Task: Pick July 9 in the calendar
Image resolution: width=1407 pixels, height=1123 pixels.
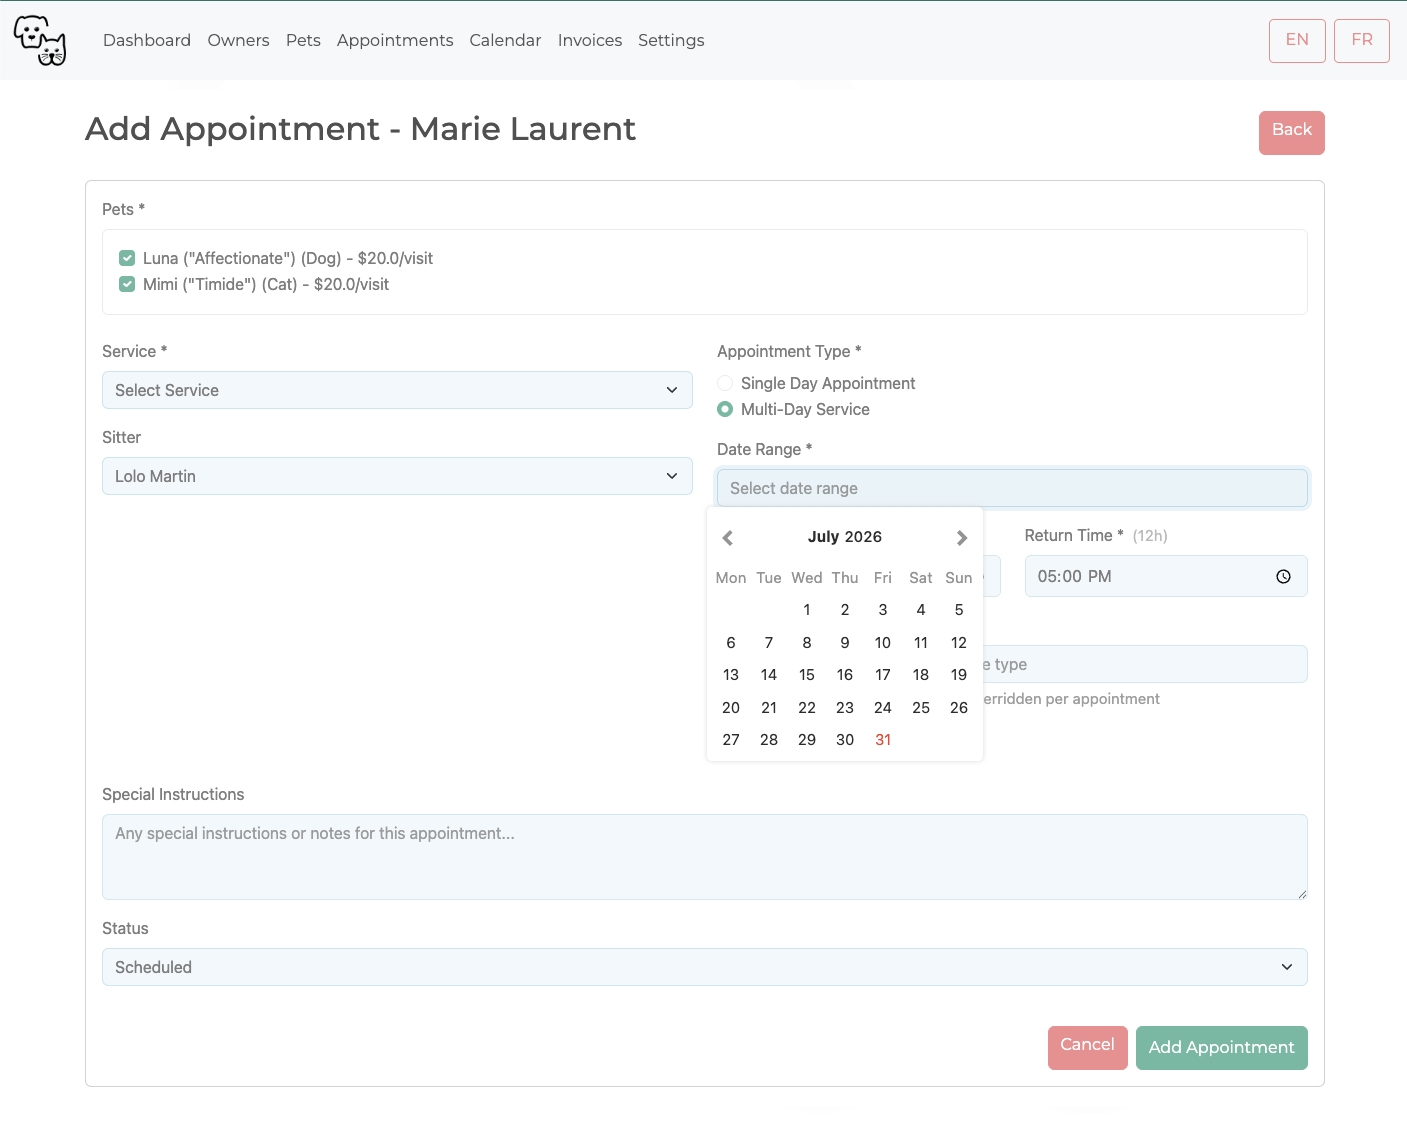Action: pos(845,643)
